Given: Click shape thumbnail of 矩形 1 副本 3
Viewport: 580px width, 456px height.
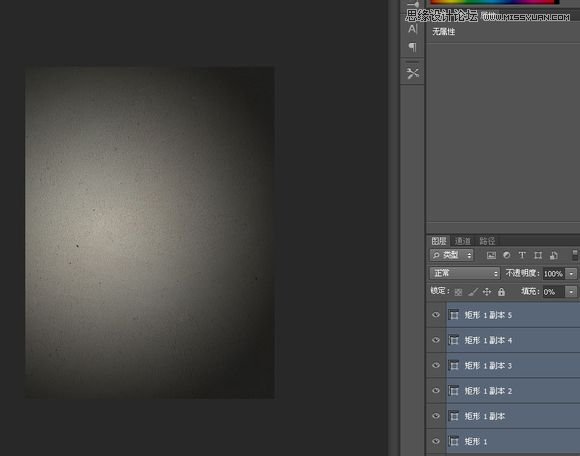Looking at the screenshot, I should coord(454,365).
